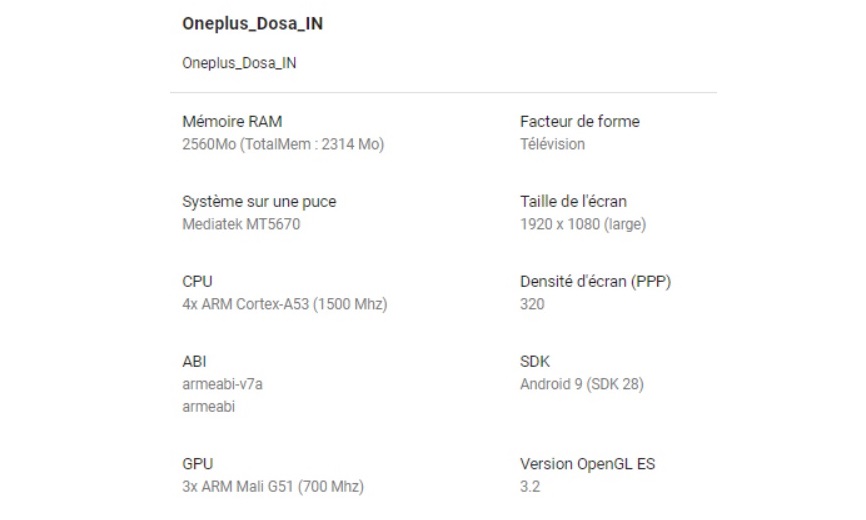Image resolution: width=866 pixels, height=520 pixels.
Task: Click the 4x ARM Cortex-A53 value
Action: tap(284, 304)
